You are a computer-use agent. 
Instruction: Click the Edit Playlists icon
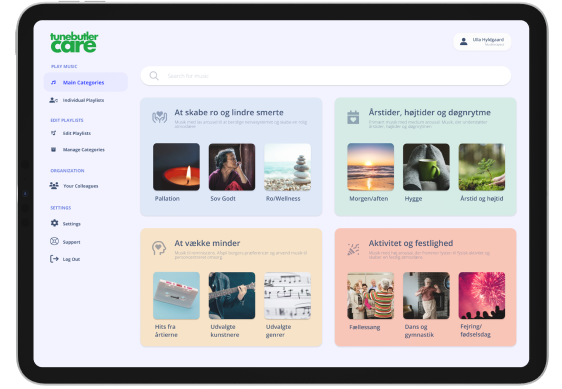53,133
